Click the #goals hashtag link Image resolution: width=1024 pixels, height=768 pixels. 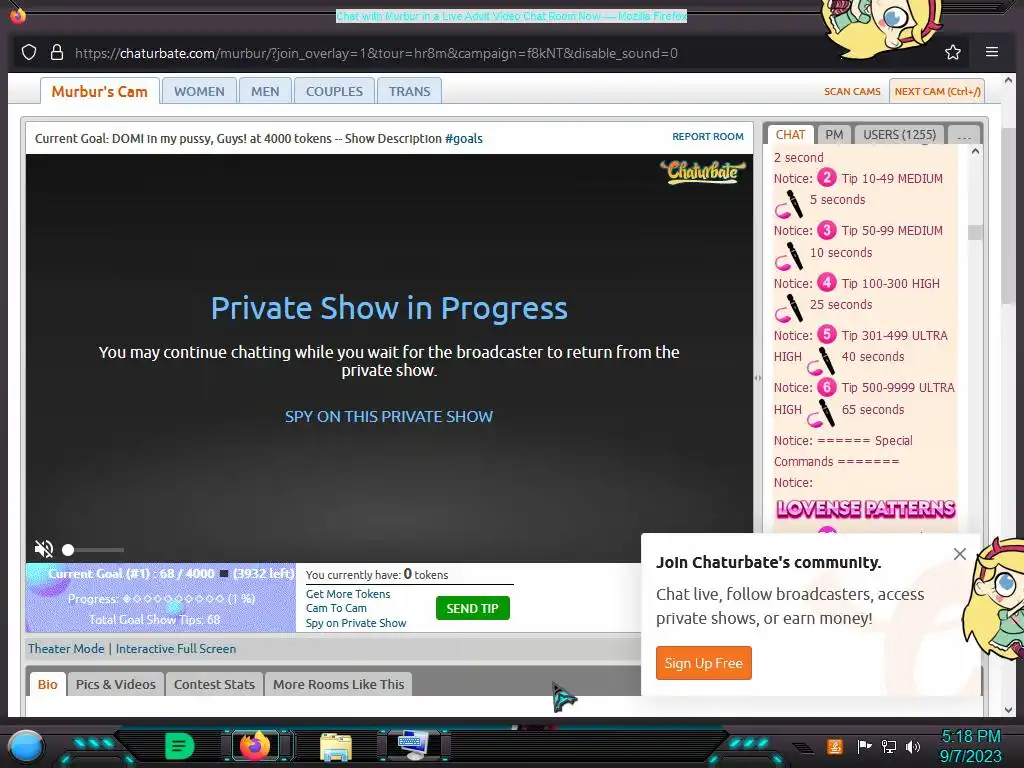(464, 138)
